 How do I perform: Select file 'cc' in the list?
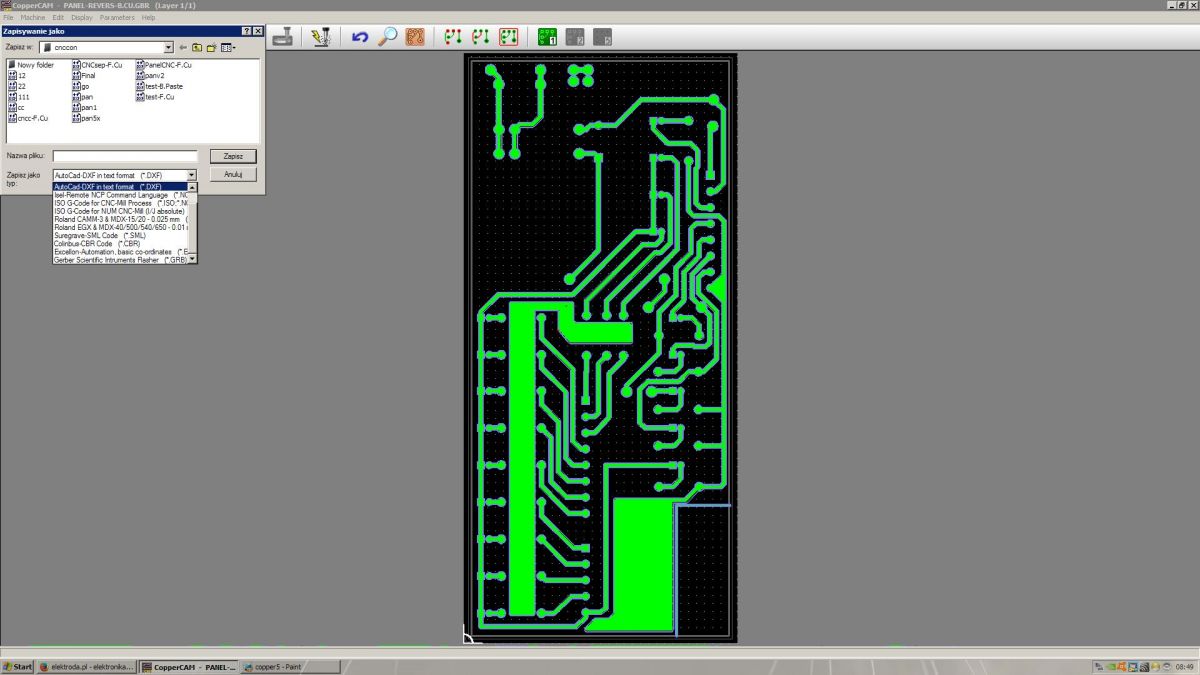click(x=16, y=107)
